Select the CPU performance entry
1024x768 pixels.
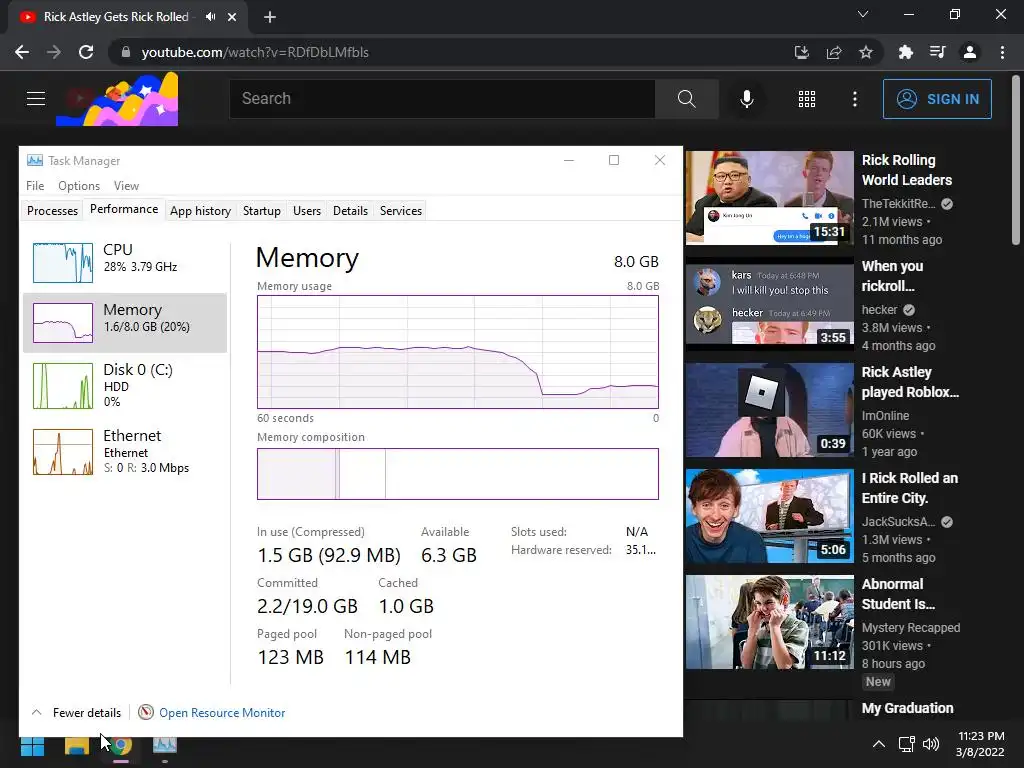click(125, 263)
